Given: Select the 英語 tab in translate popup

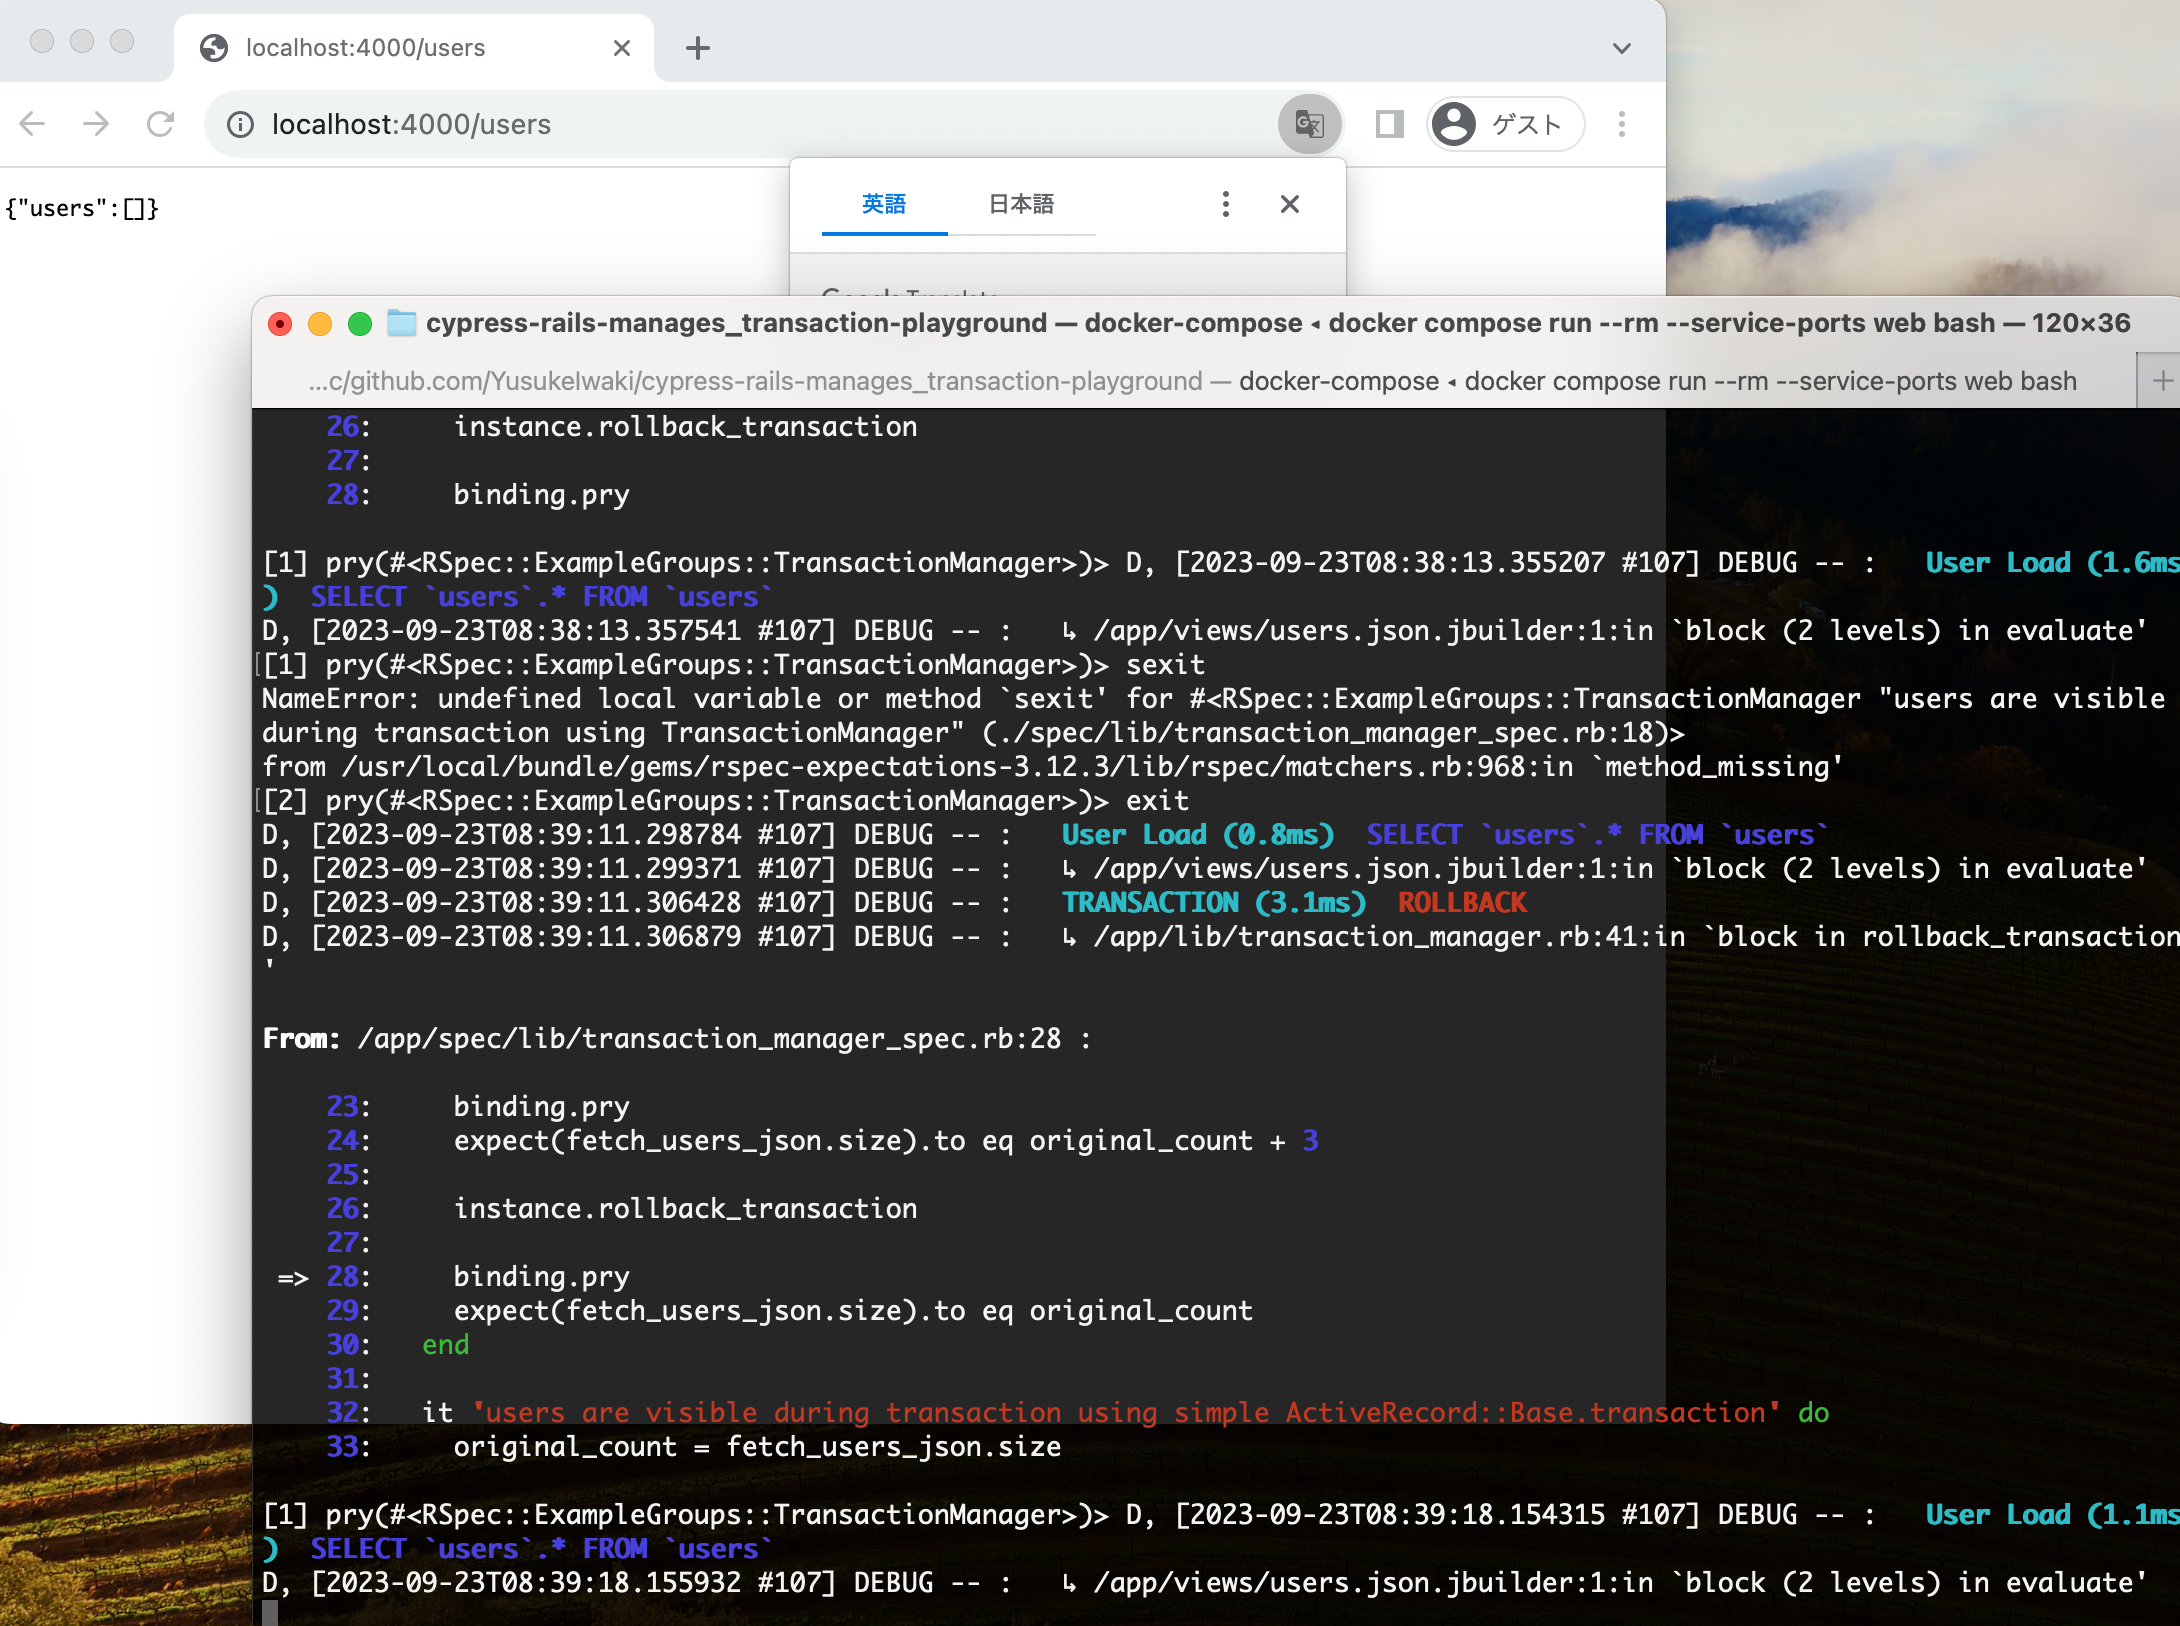Looking at the screenshot, I should [884, 204].
